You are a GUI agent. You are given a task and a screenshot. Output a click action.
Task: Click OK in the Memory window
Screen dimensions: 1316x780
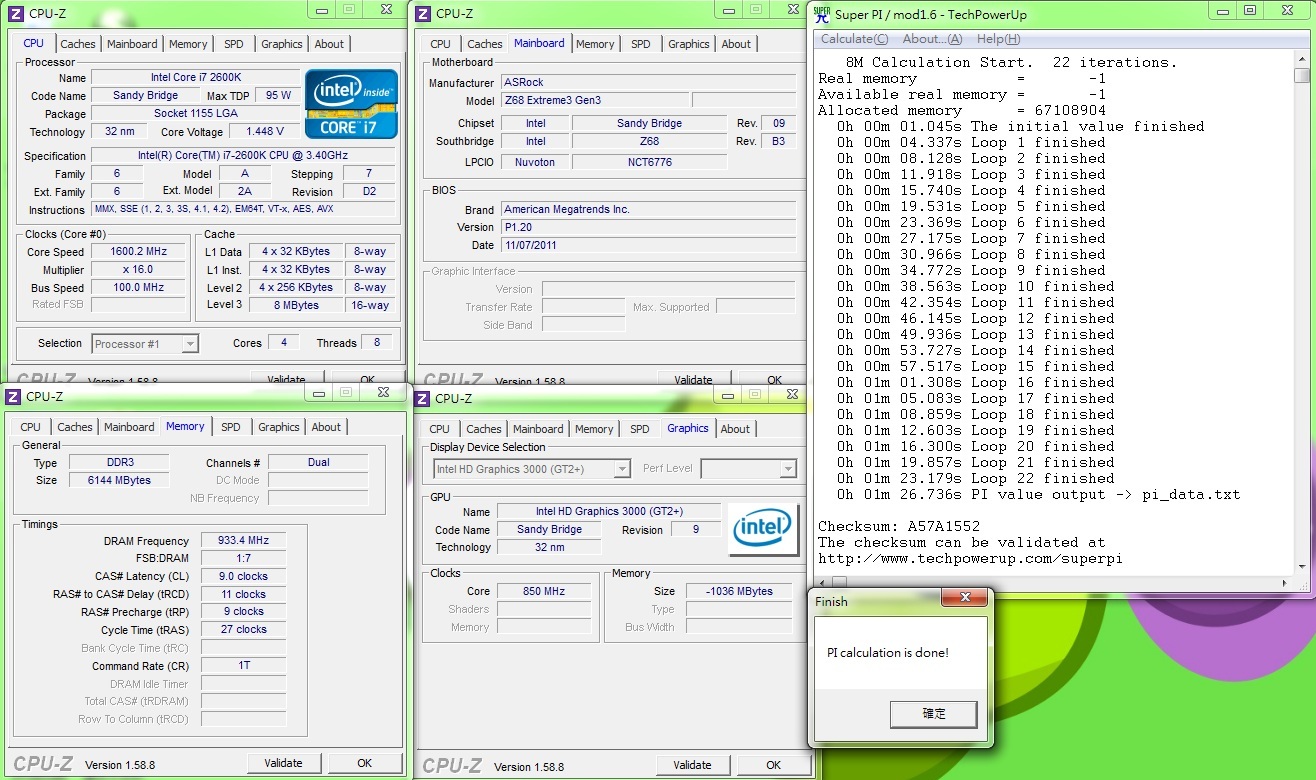coord(365,763)
